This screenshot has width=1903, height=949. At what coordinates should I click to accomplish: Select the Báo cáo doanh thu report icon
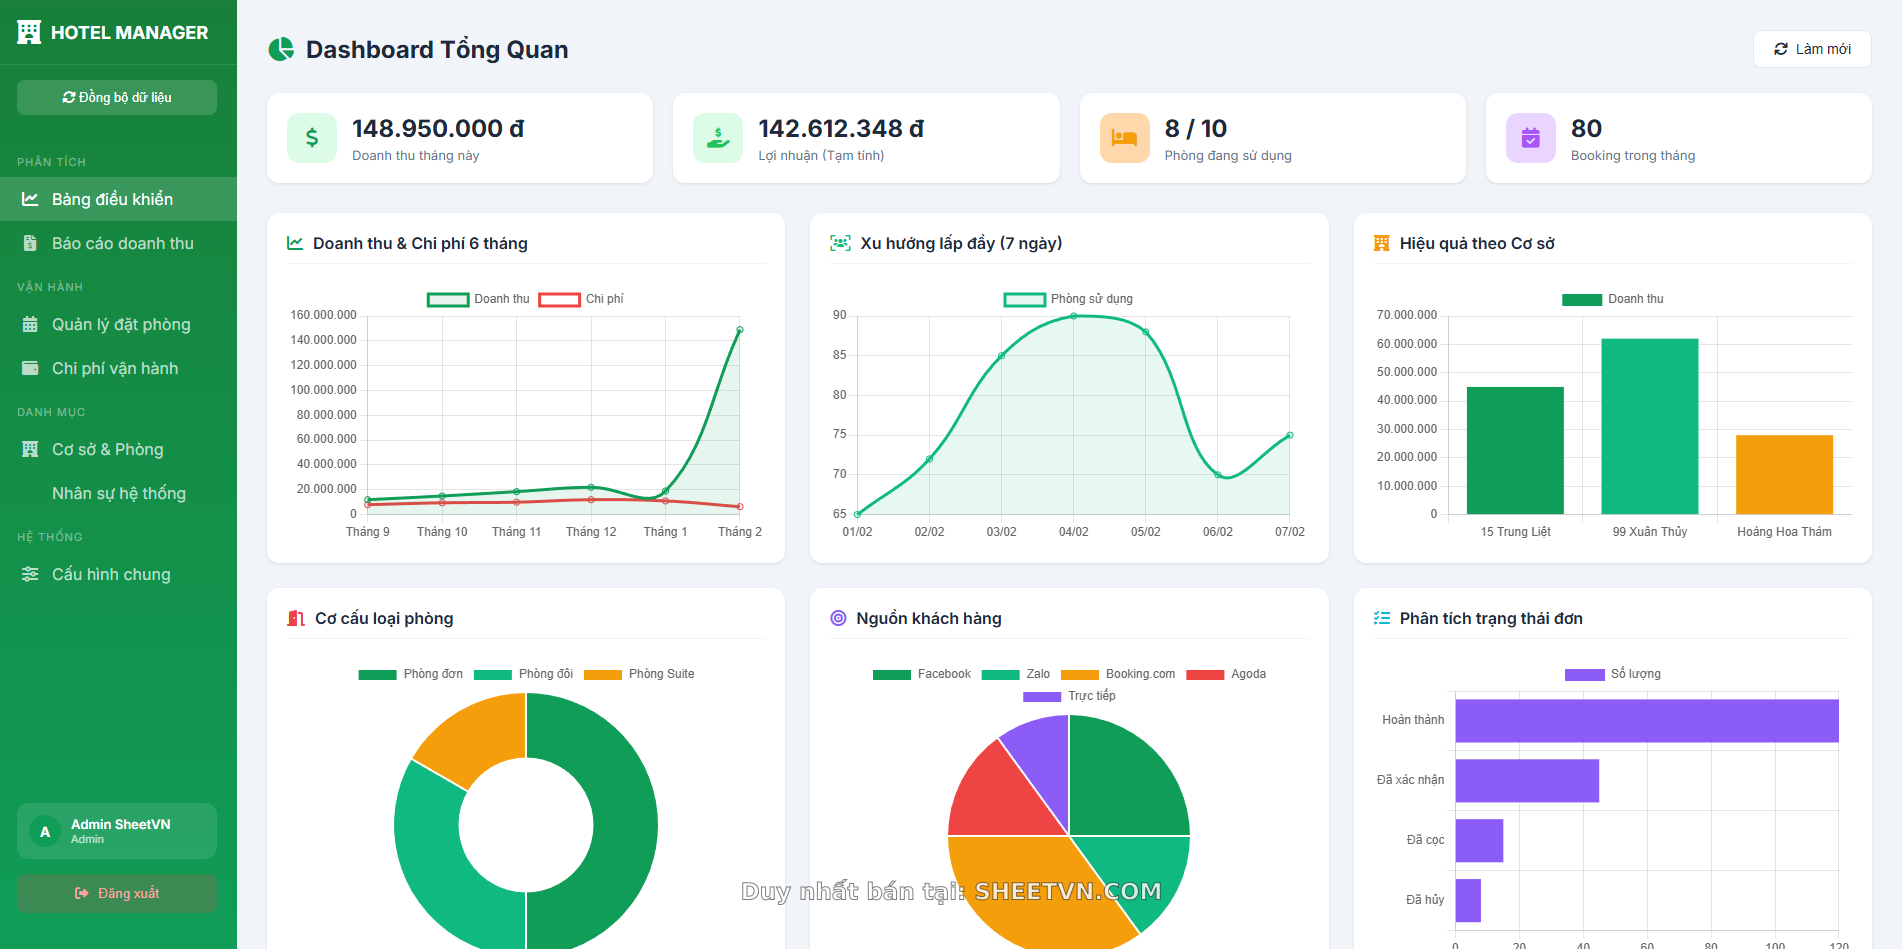click(31, 242)
